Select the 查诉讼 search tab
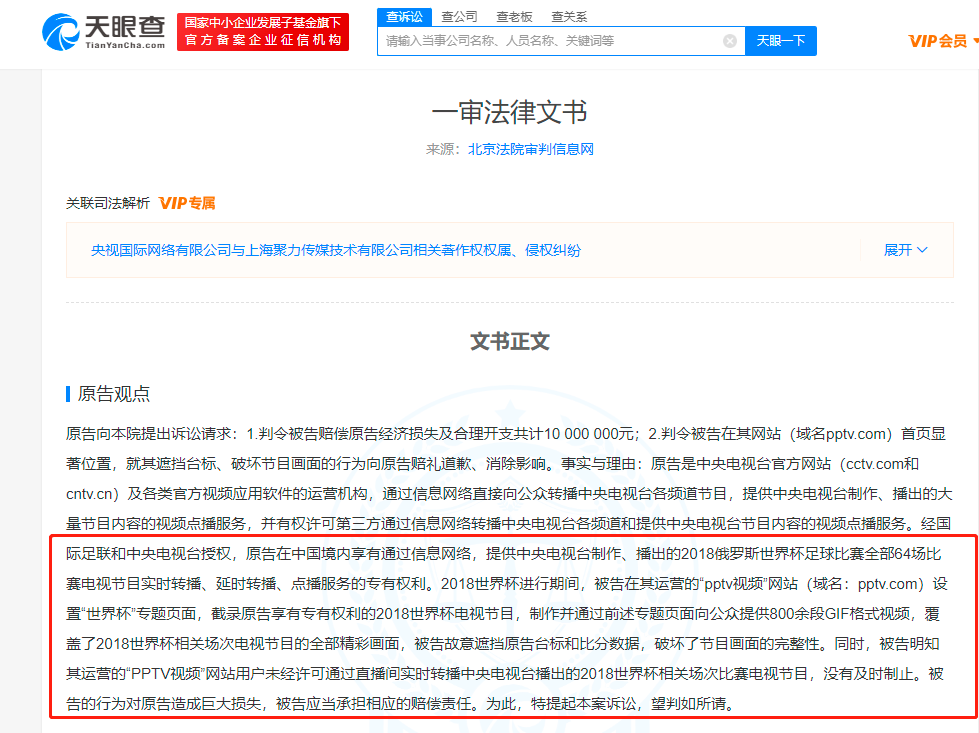The height and width of the screenshot is (733, 979). 404,17
